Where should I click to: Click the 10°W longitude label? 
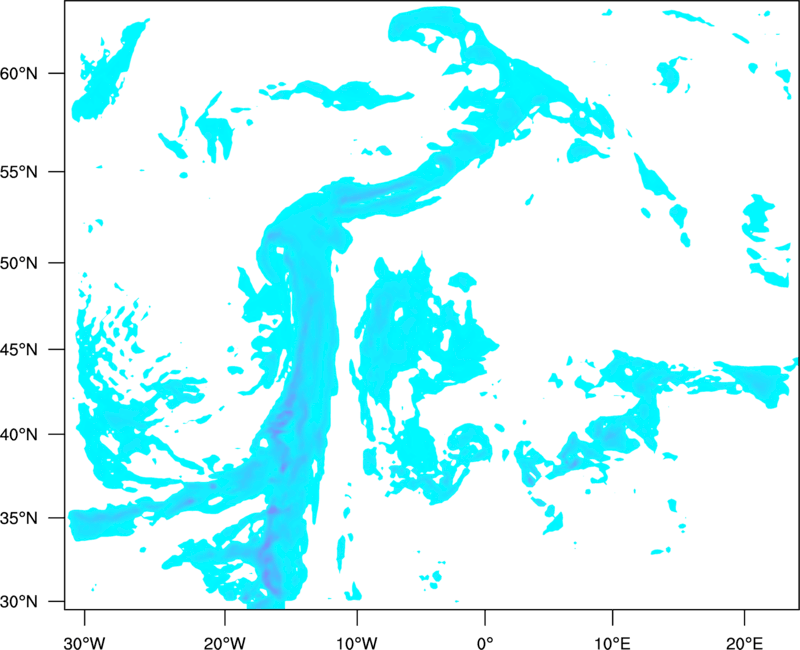(357, 643)
